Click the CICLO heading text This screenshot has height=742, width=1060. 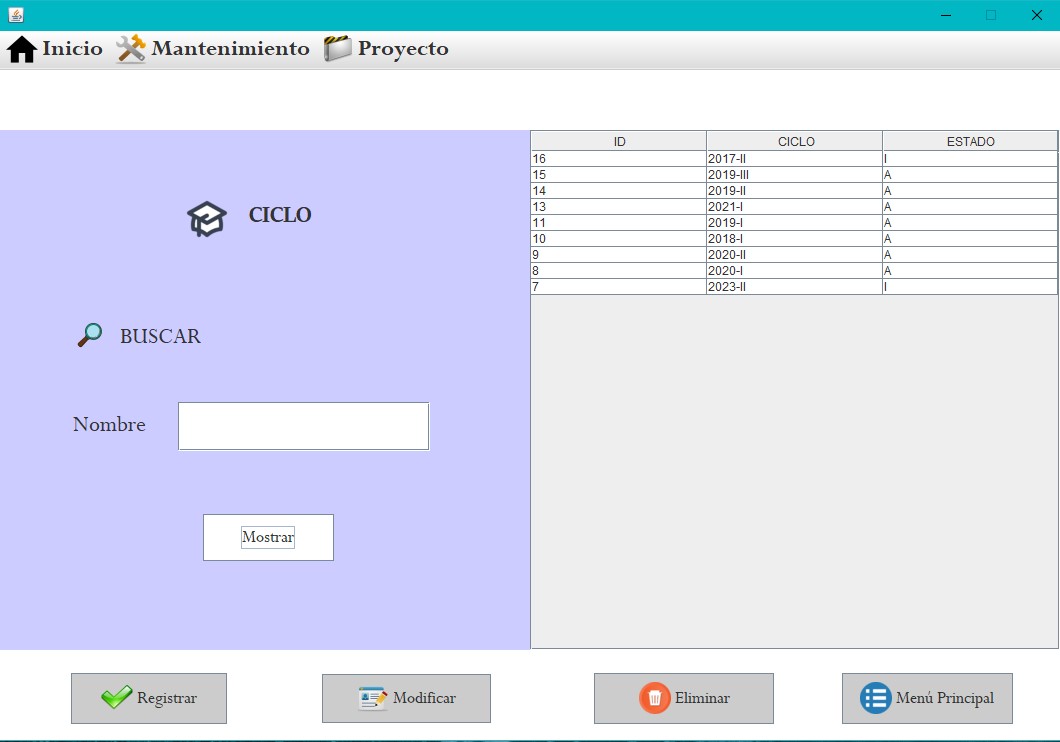tap(280, 215)
